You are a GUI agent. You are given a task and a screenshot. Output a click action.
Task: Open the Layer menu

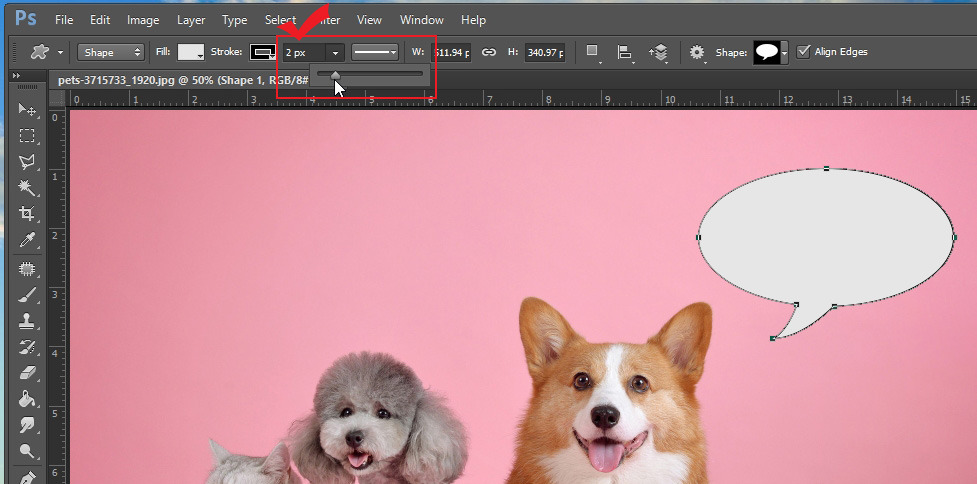point(191,20)
